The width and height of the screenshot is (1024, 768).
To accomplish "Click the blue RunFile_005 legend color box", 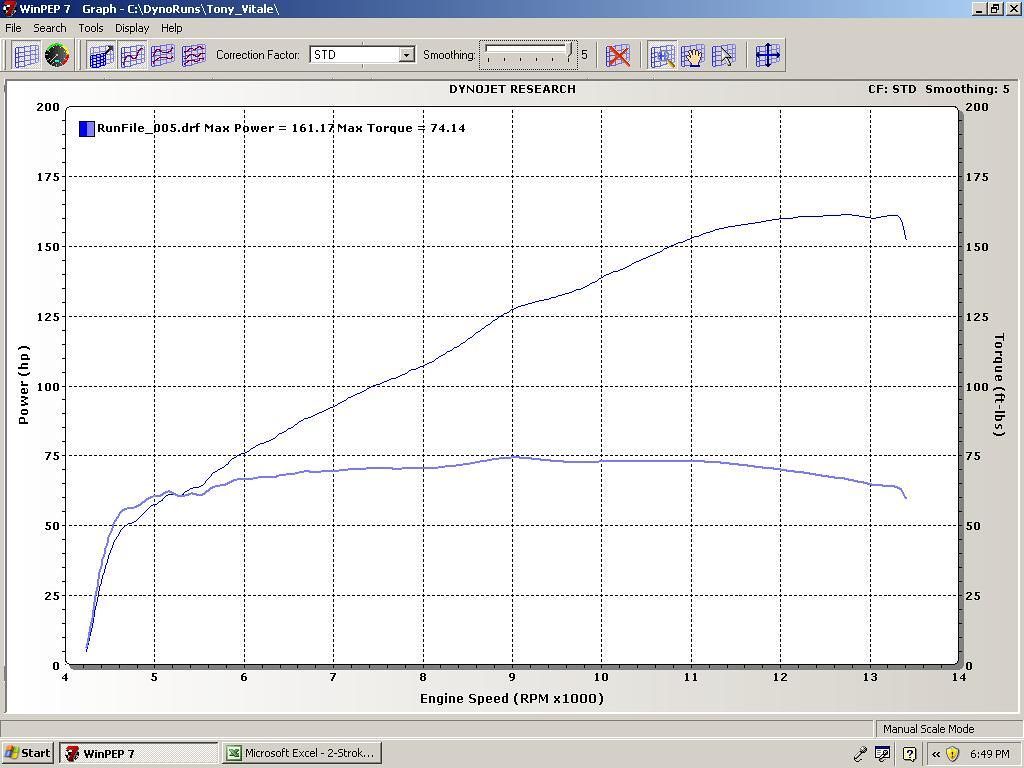I will point(87,129).
